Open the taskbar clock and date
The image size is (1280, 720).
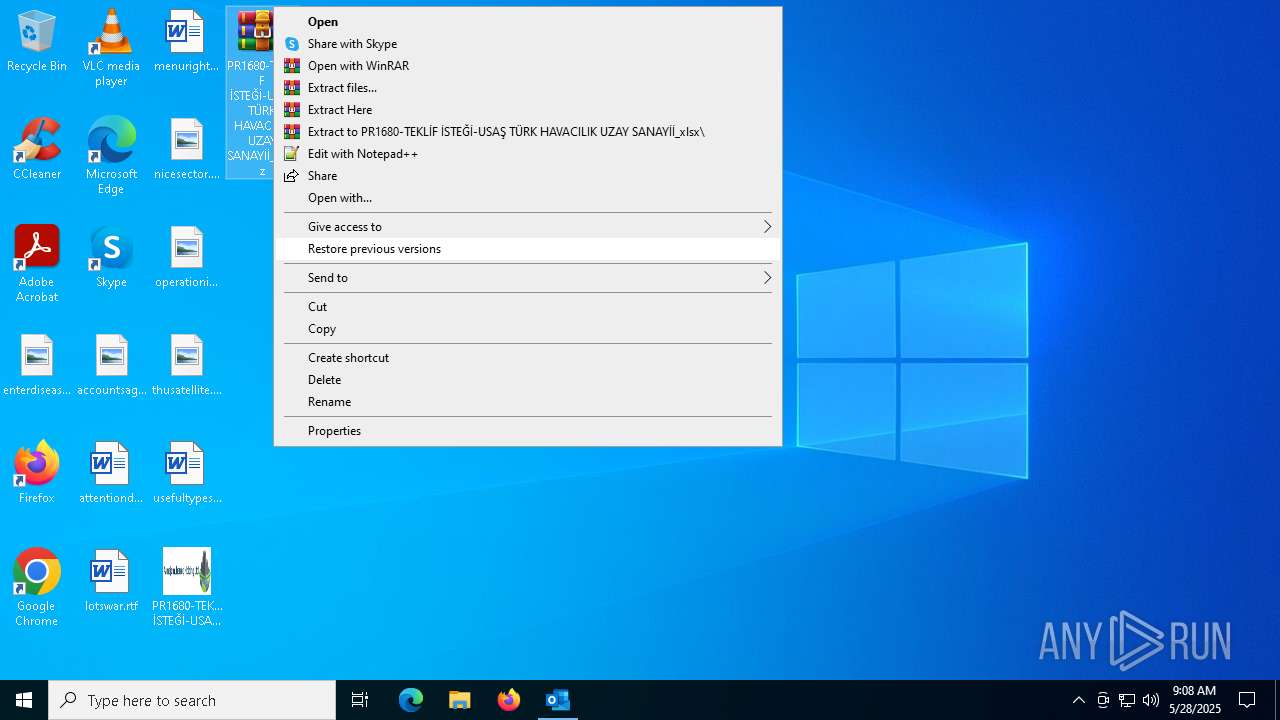click(1195, 700)
